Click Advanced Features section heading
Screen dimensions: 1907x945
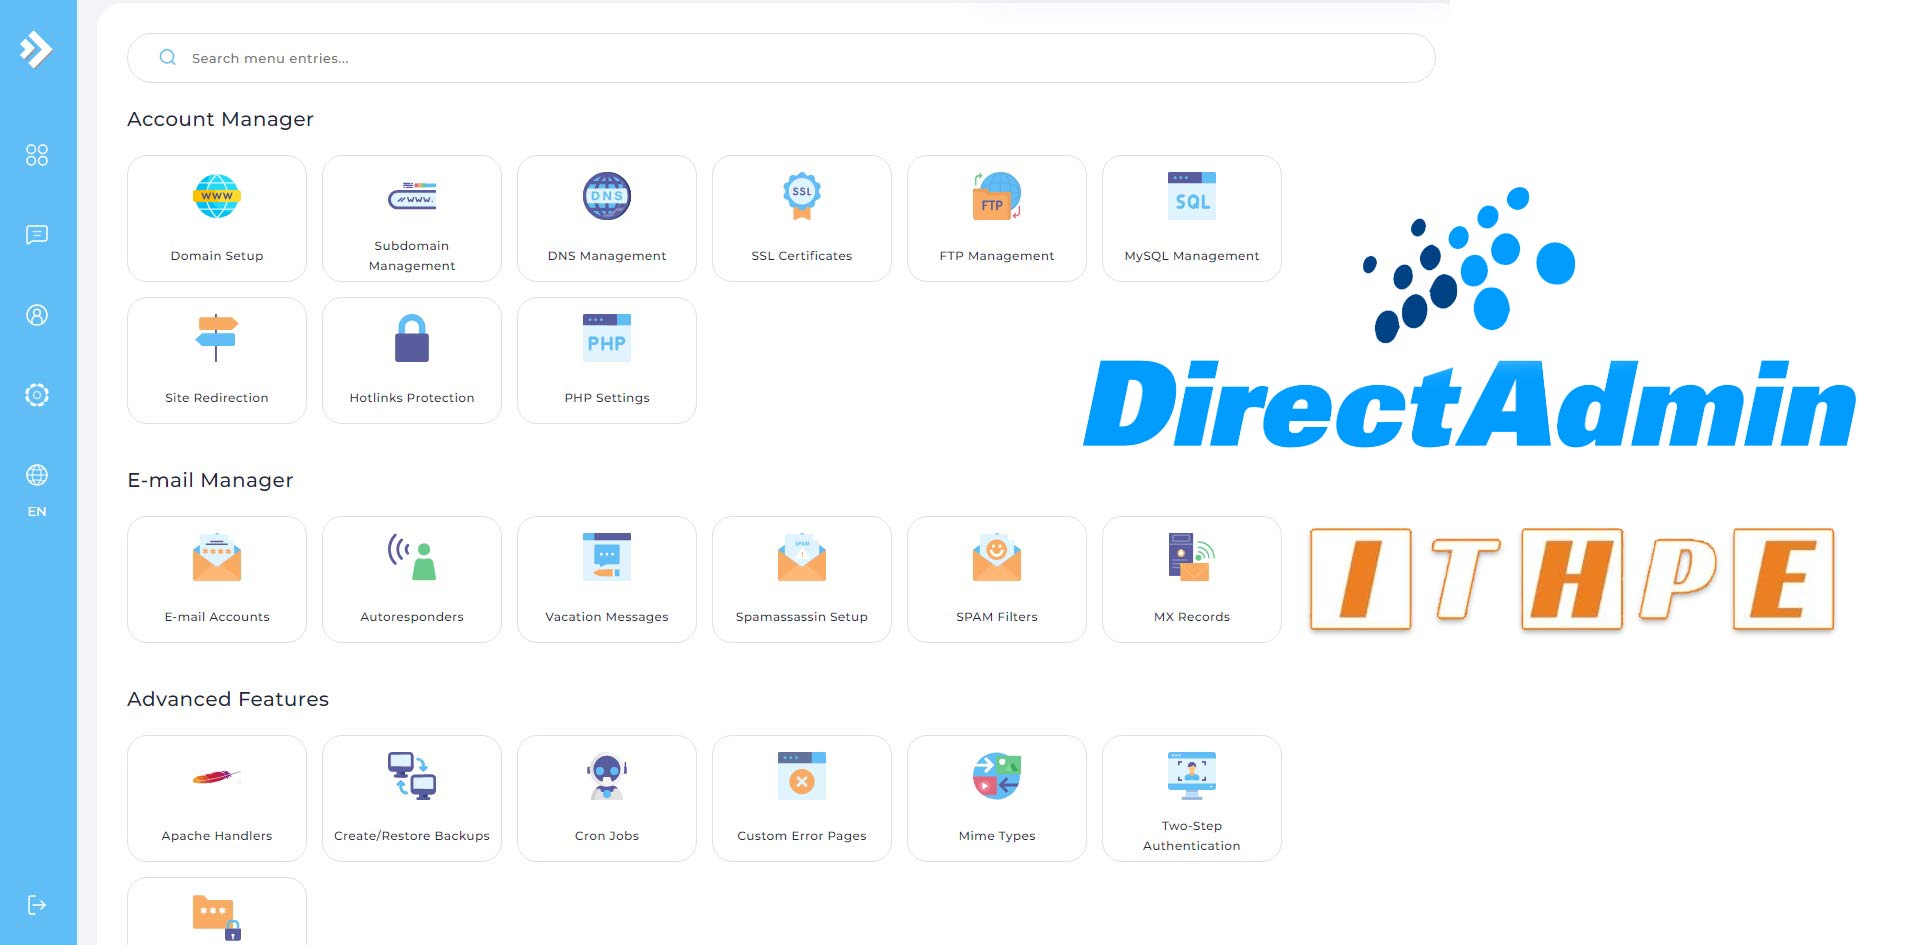(x=228, y=699)
